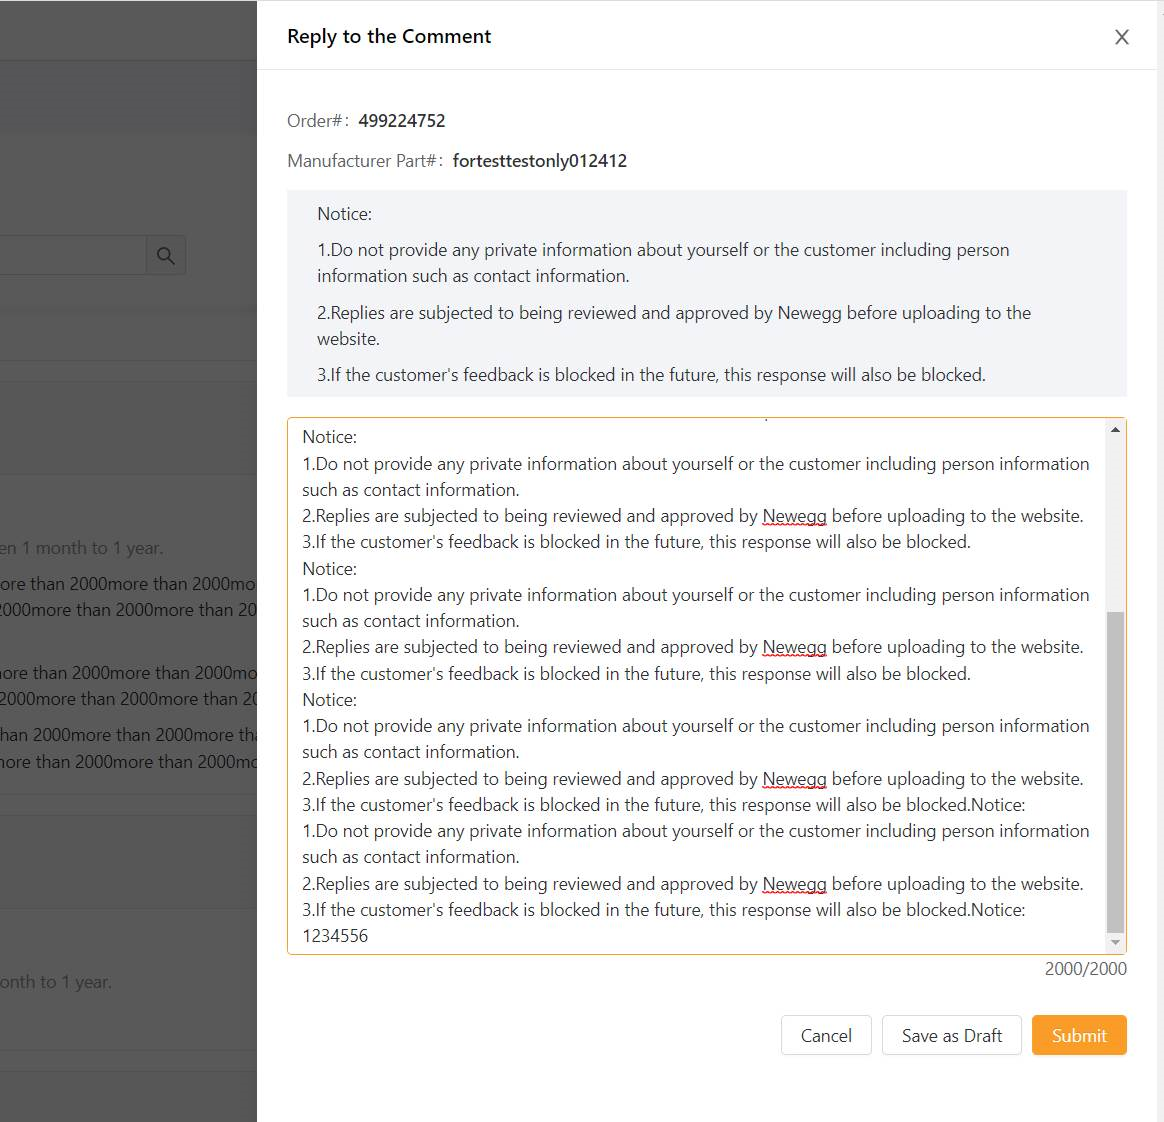Click the reply textarea scrollbar thumb

[x=1115, y=772]
